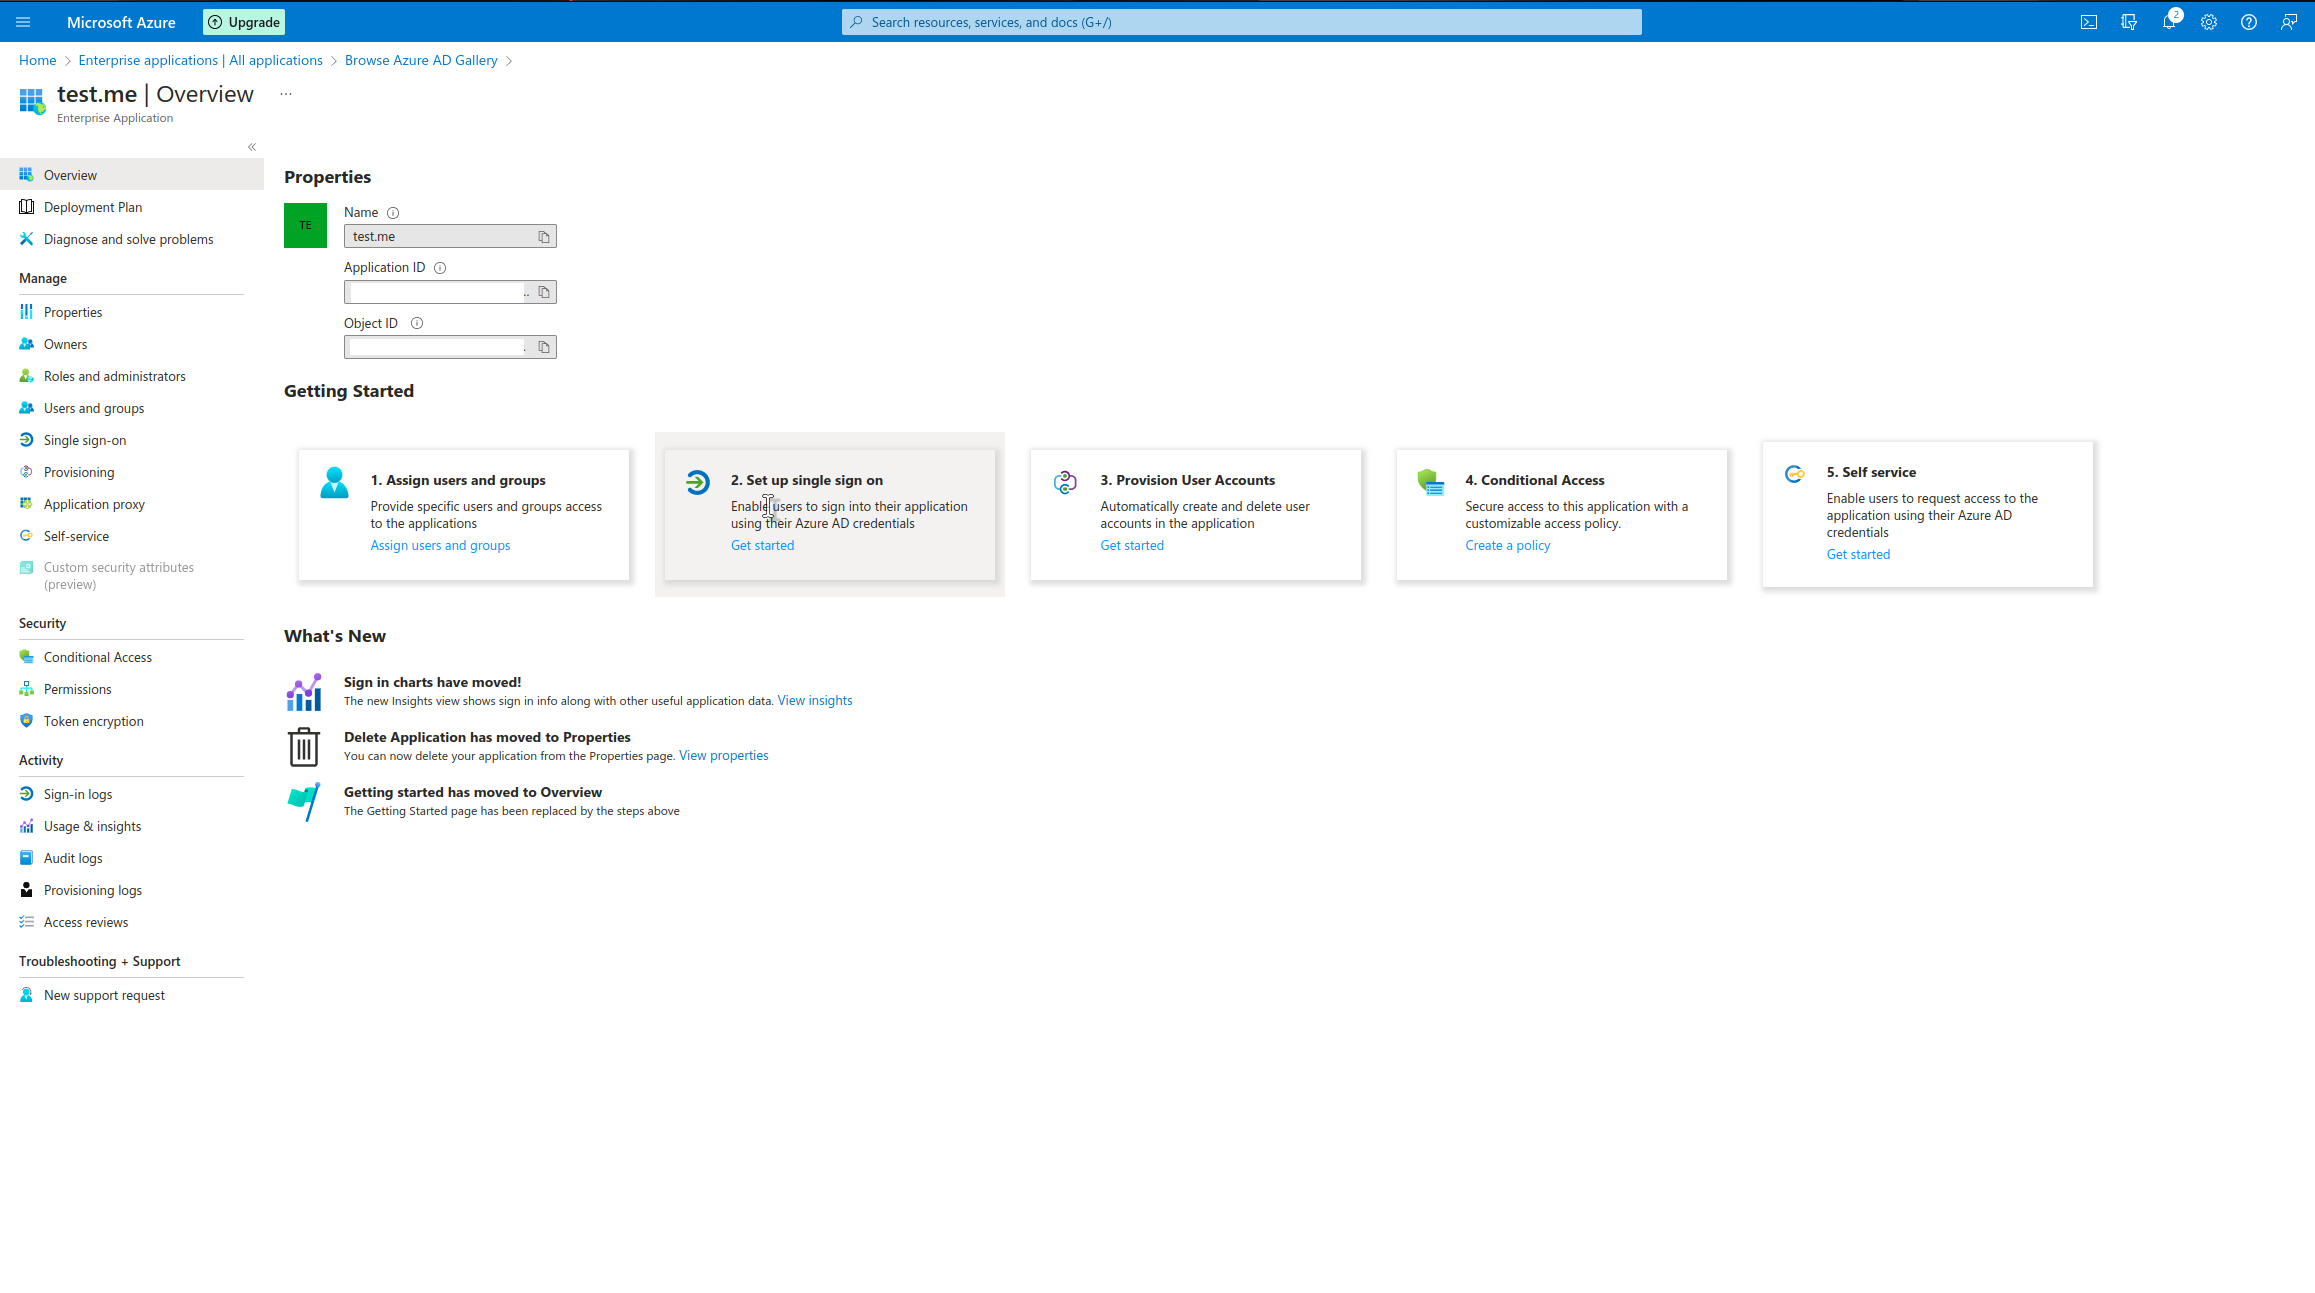Open the notifications bell
Image resolution: width=2315 pixels, height=1293 pixels.
(2169, 22)
